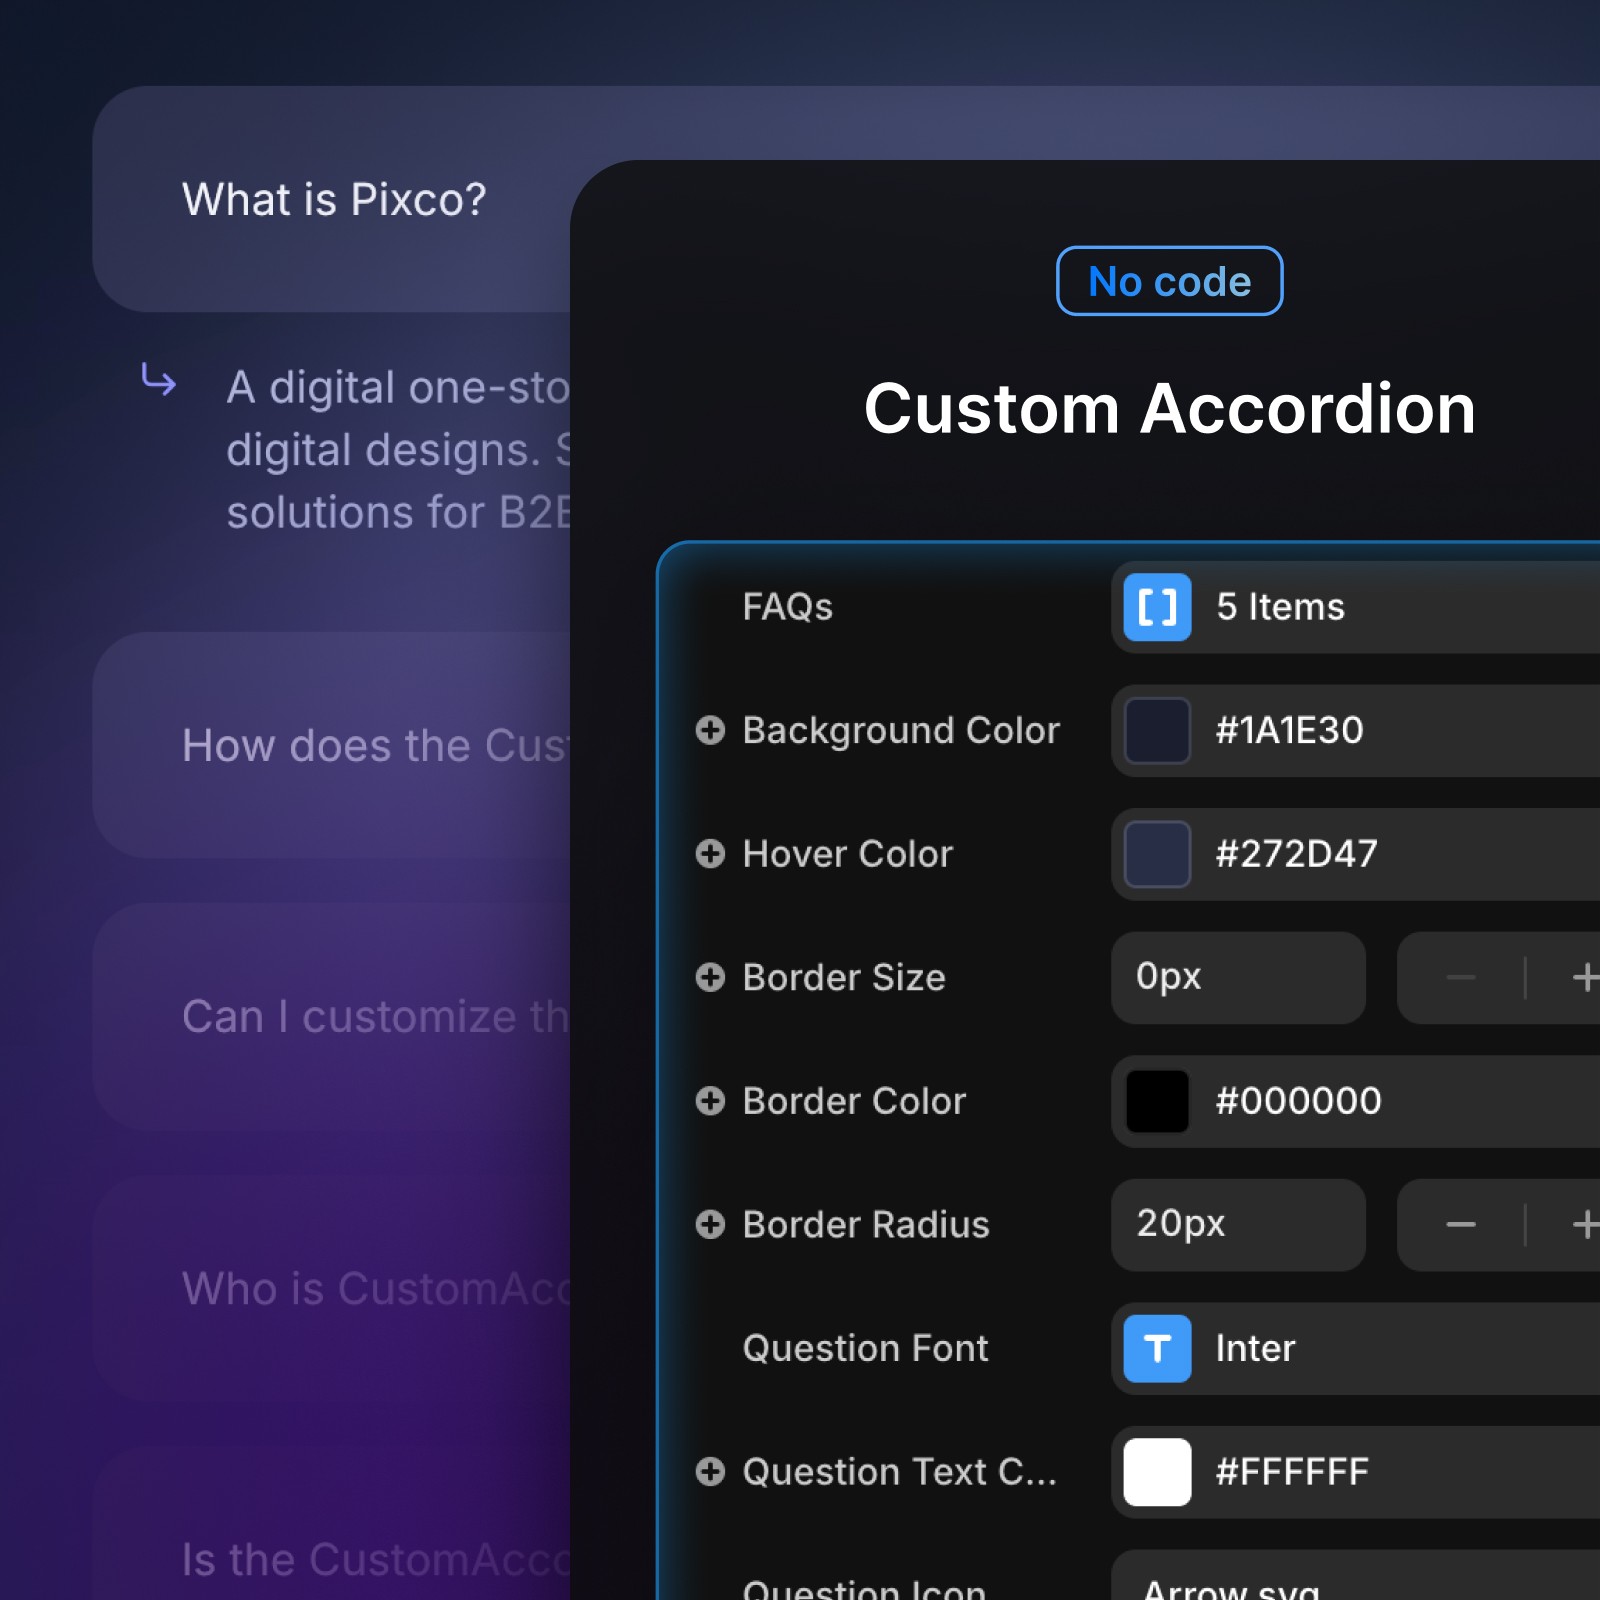
Task: Click the #1A1E30 hex value text
Action: 1289,730
